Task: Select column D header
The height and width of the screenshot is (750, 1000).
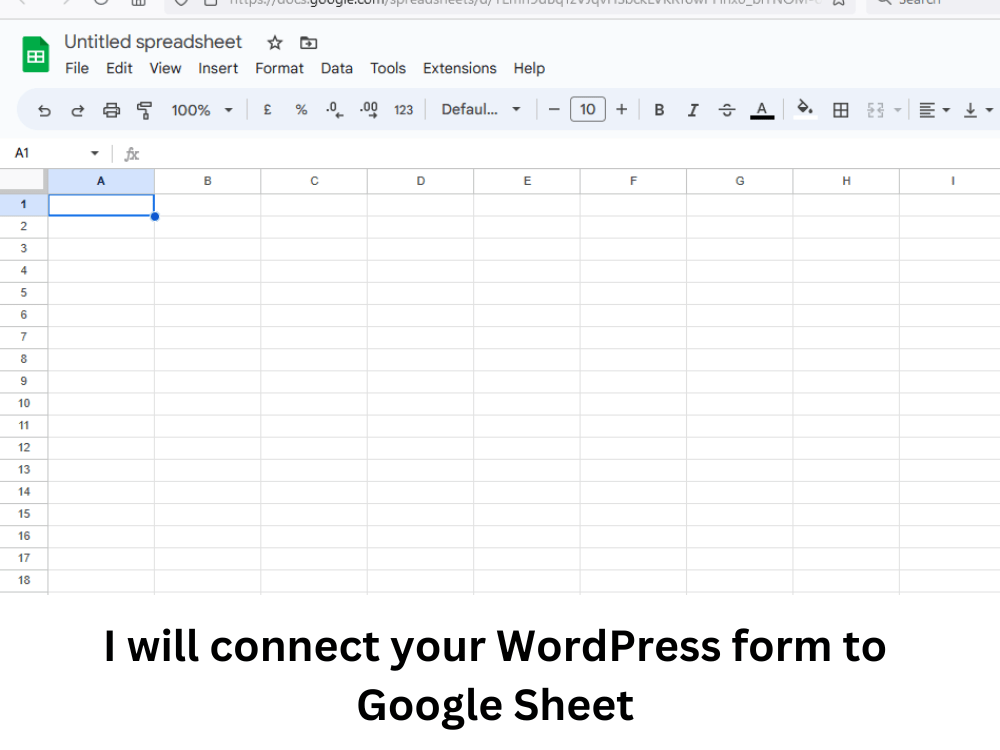Action: (420, 181)
